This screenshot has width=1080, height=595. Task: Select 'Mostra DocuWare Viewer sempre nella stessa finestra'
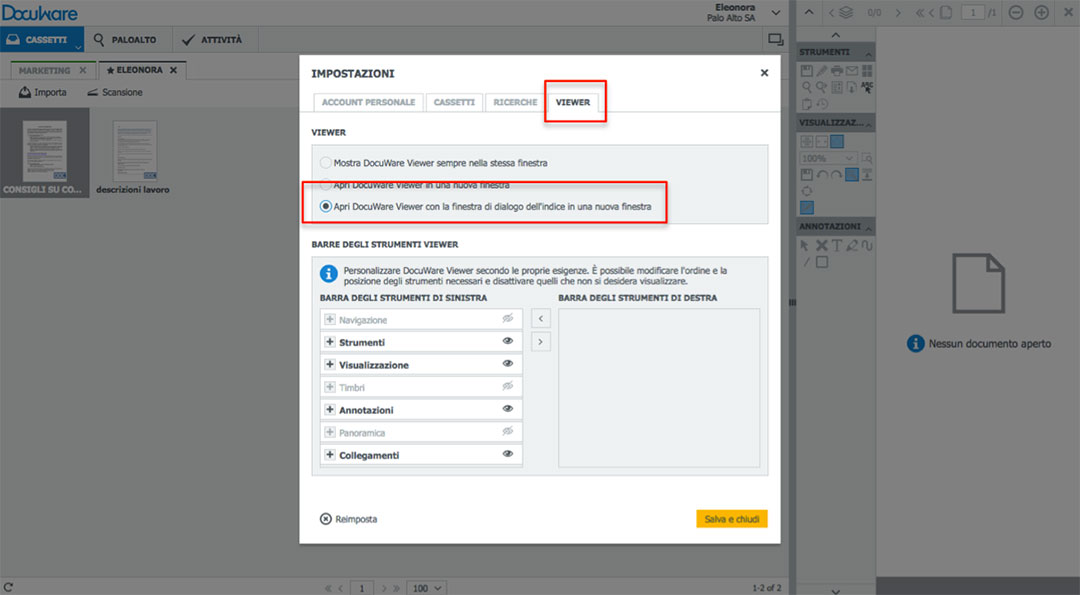pos(325,163)
